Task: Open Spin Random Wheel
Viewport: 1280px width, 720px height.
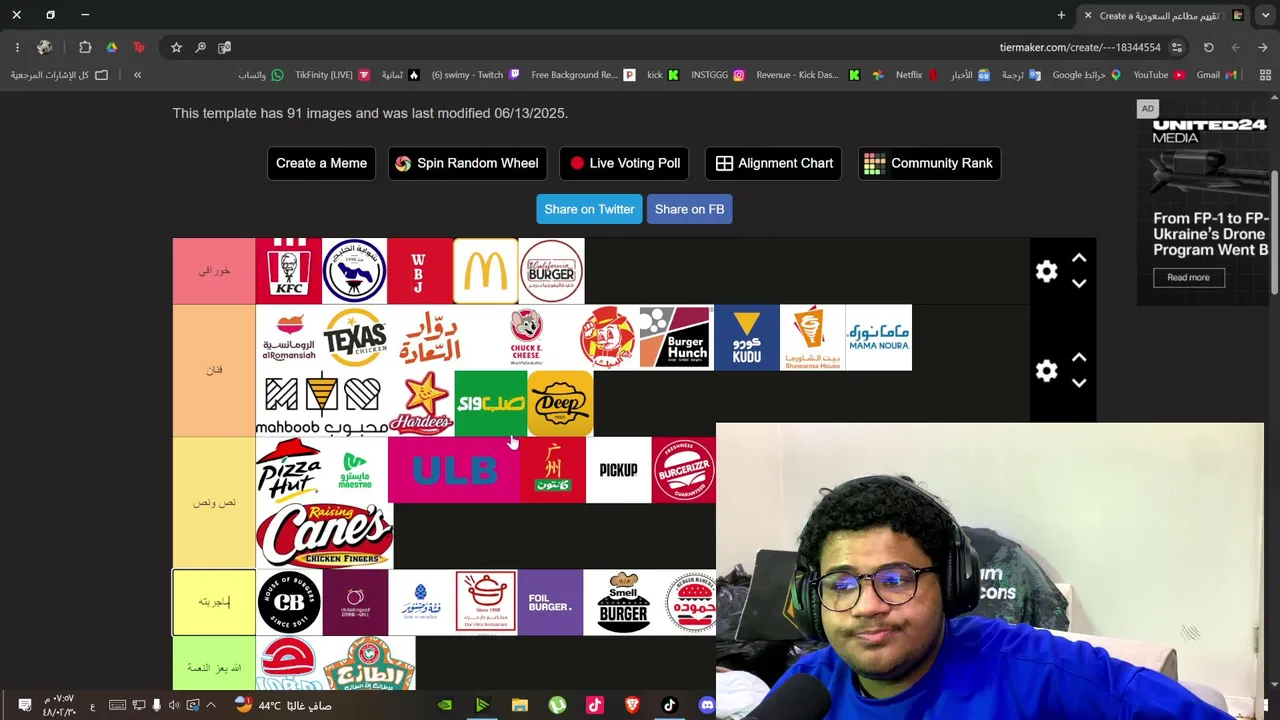Action: point(467,163)
